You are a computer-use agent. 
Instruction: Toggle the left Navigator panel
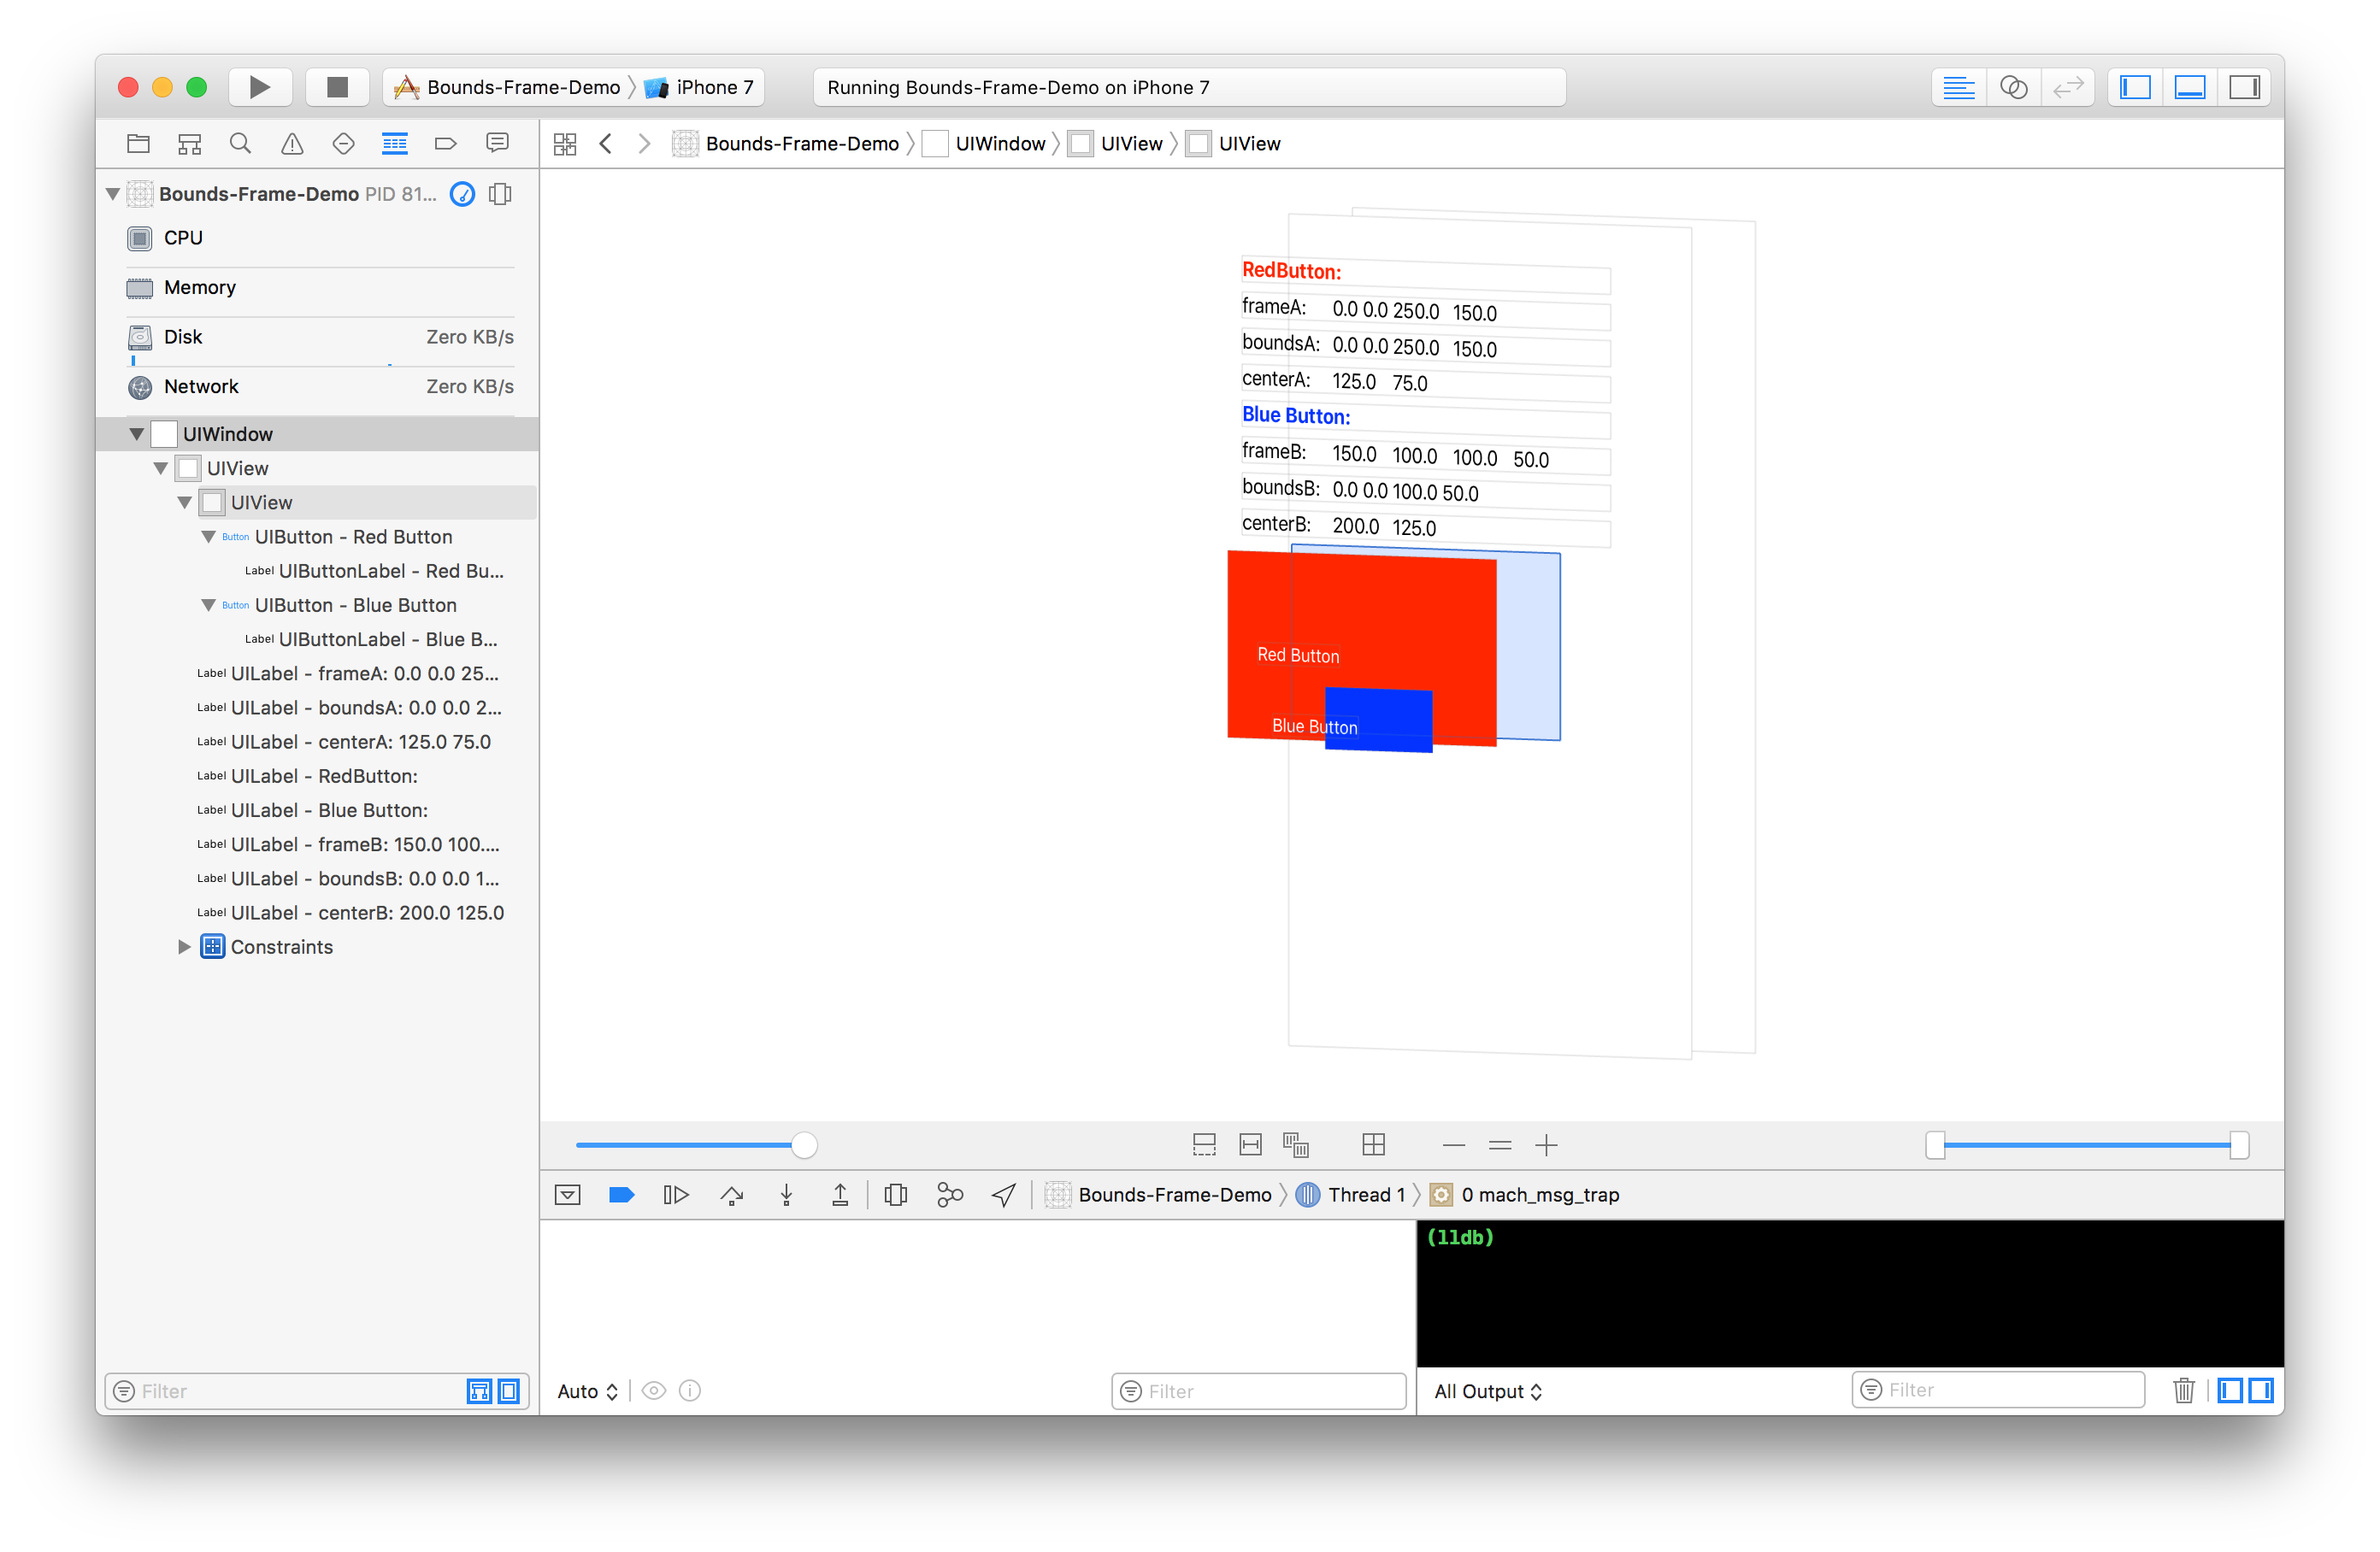(2135, 87)
